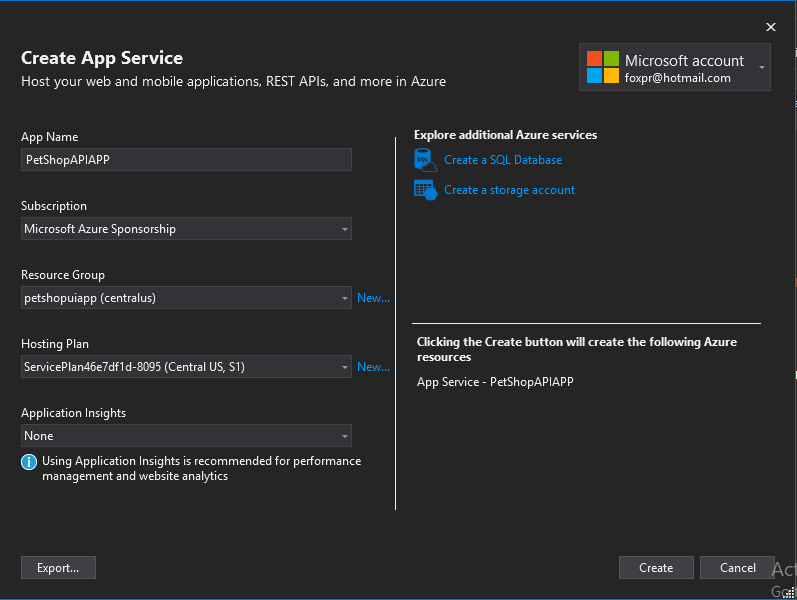Click 'Clicking the Create button will create' text
Screen dimensions: 797x600
coord(576,349)
